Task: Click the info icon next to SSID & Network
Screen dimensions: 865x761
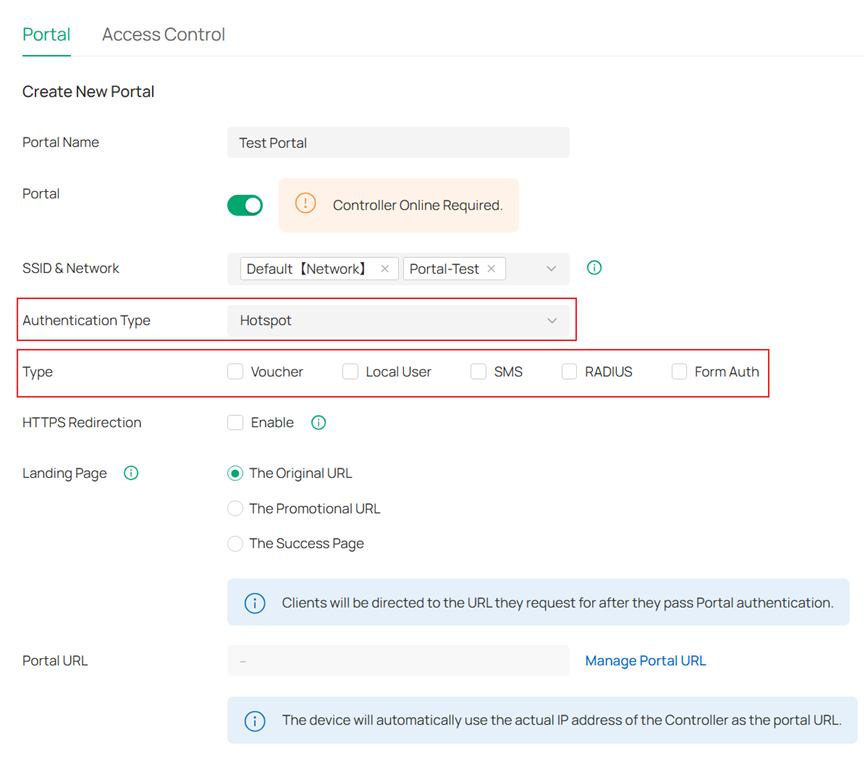Action: coord(594,268)
